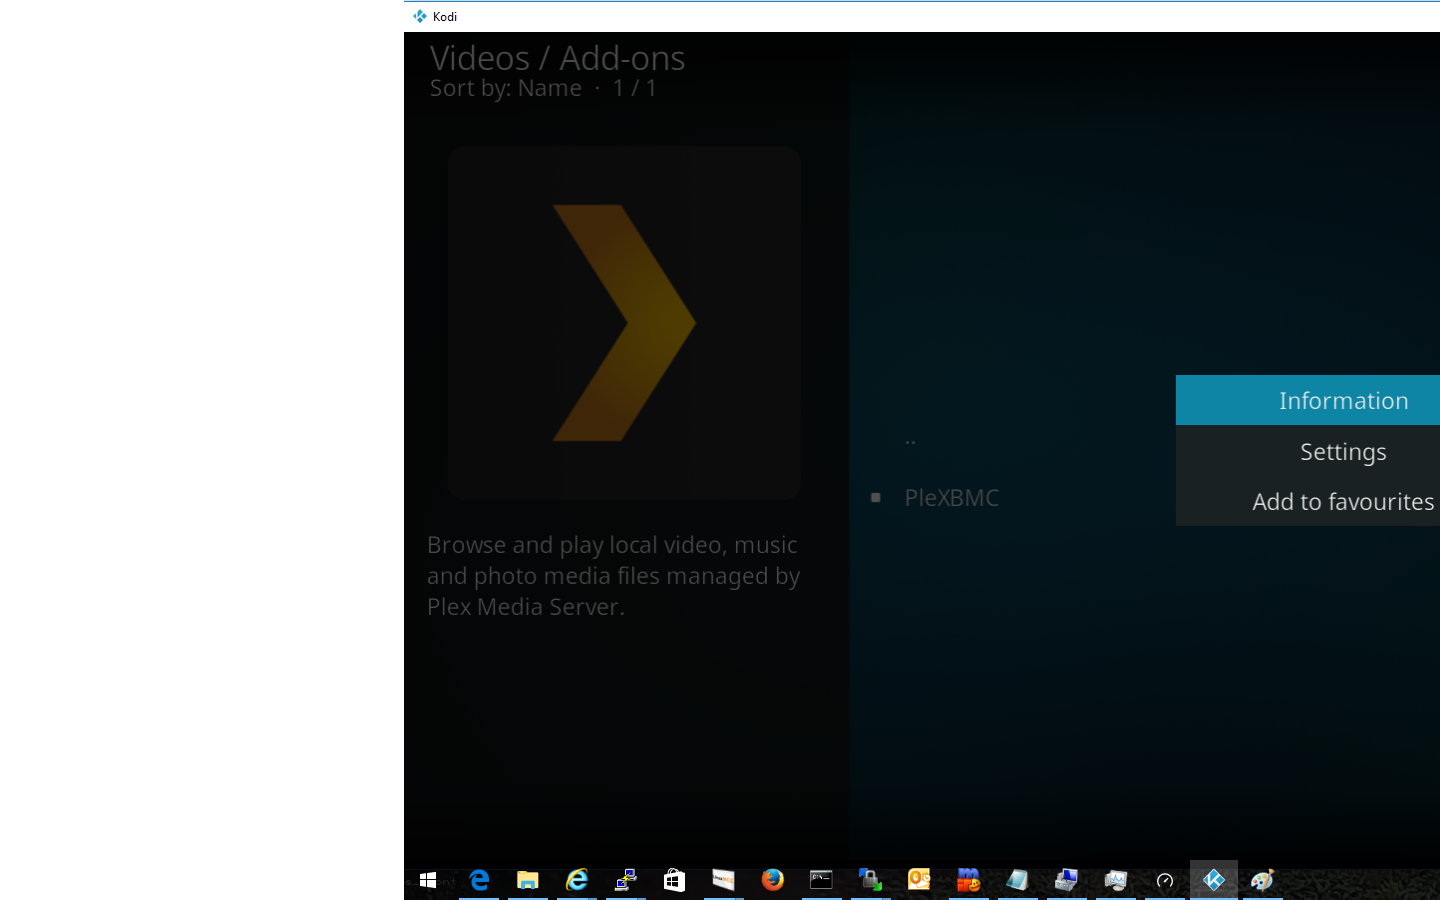Screen dimensions: 1440x900
Task: Launch Firefox from taskbar
Action: (x=773, y=880)
